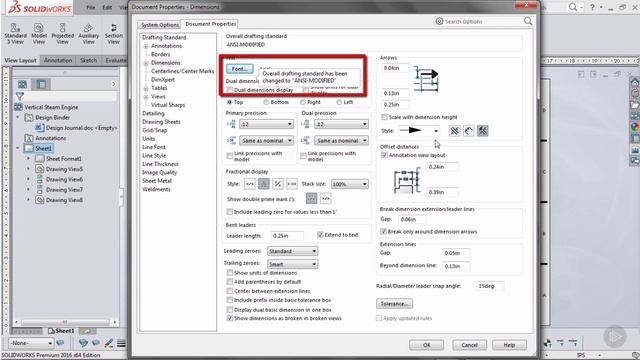Open the PropertyManager tab icon
The height and width of the screenshot is (360, 640).
point(41,84)
